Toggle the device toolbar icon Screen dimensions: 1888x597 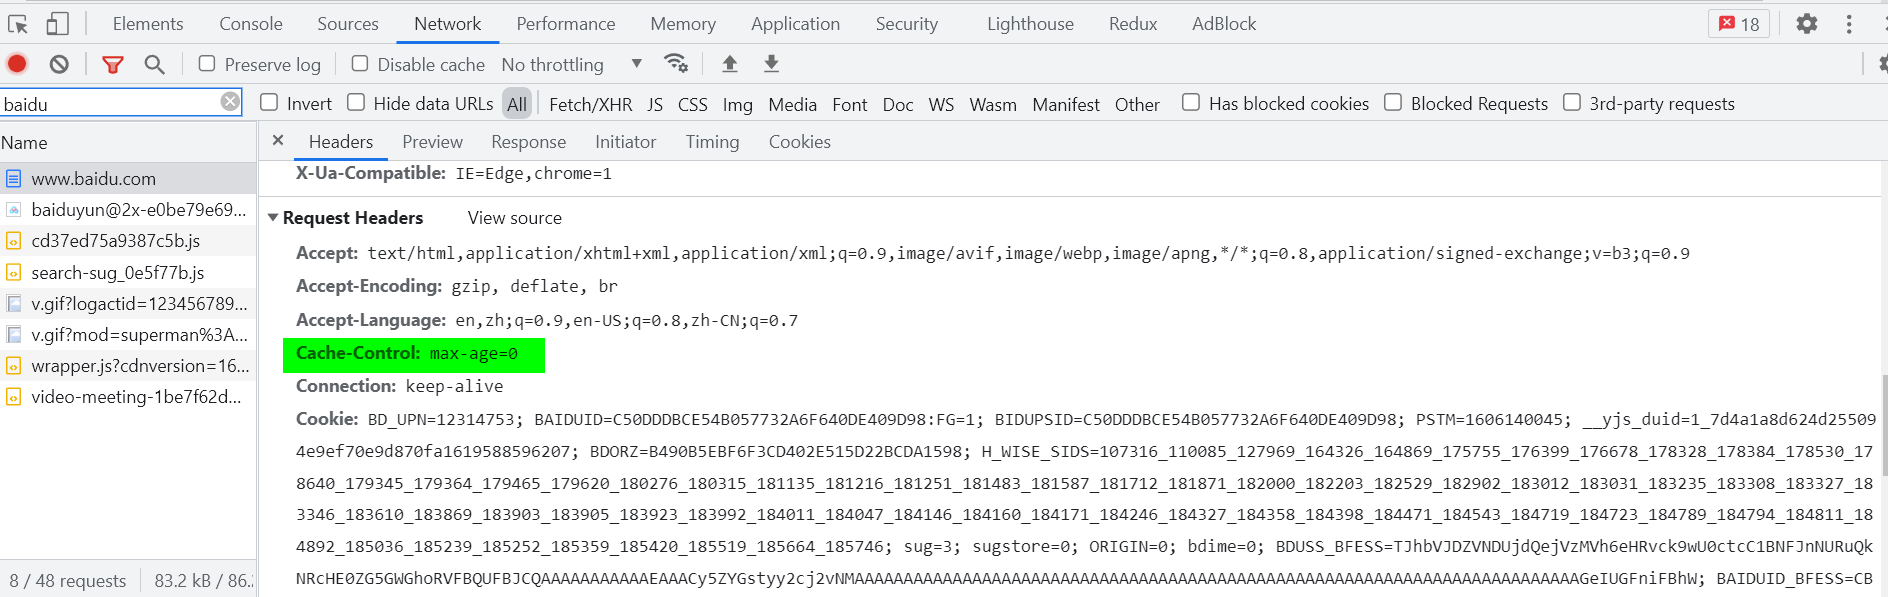tap(57, 24)
